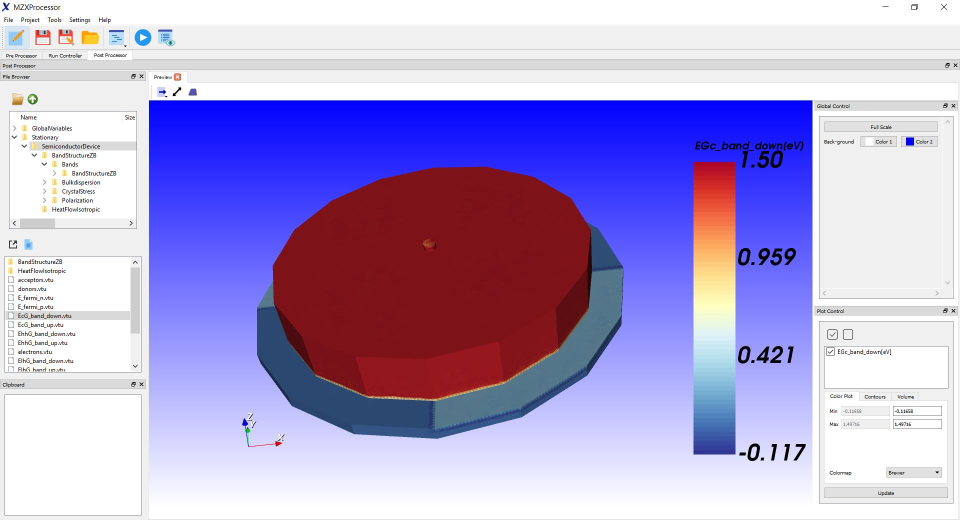Select the EcG_band_up.vtu file
960x520 pixels.
[40, 325]
